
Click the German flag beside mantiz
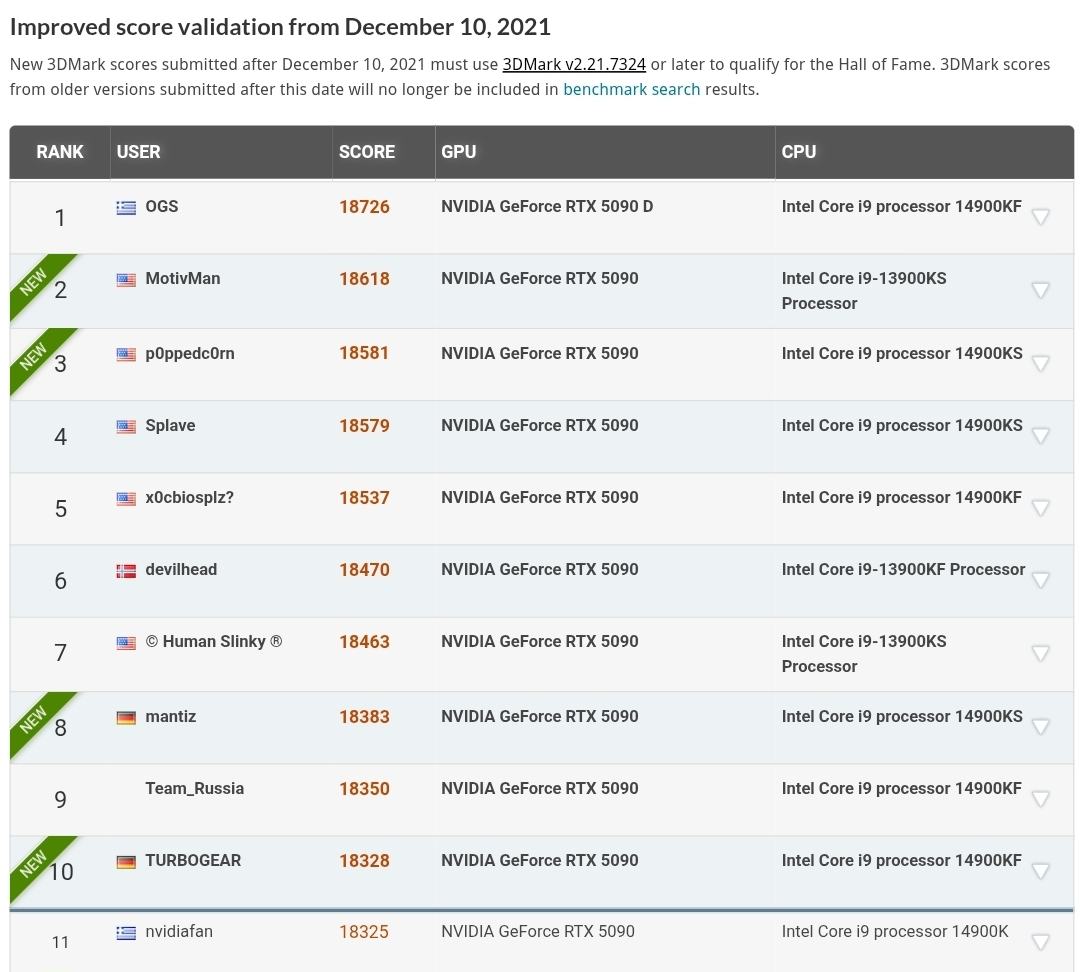click(126, 718)
